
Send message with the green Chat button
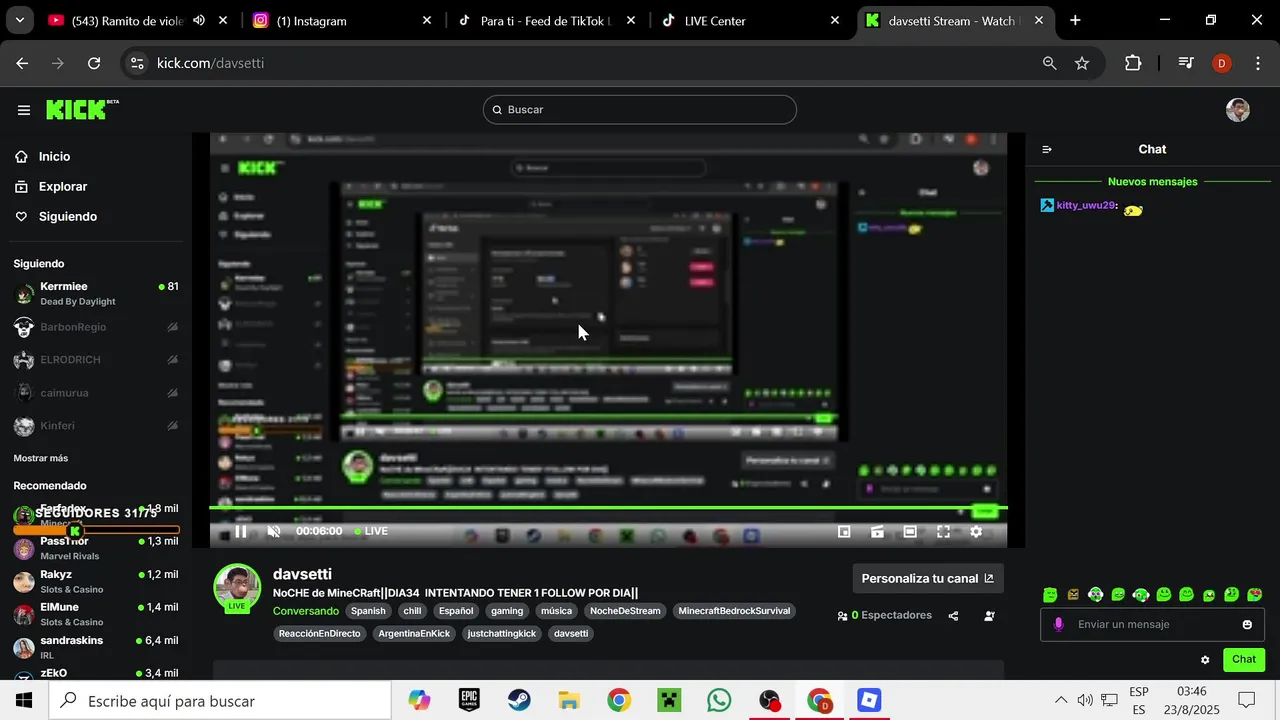[x=1244, y=659]
